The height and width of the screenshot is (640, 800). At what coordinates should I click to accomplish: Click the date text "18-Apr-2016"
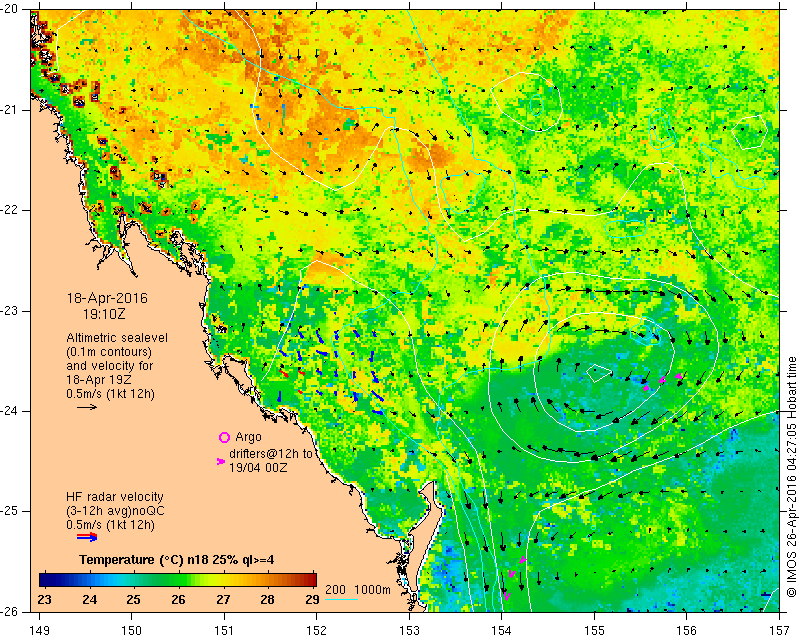pyautogui.click(x=107, y=298)
